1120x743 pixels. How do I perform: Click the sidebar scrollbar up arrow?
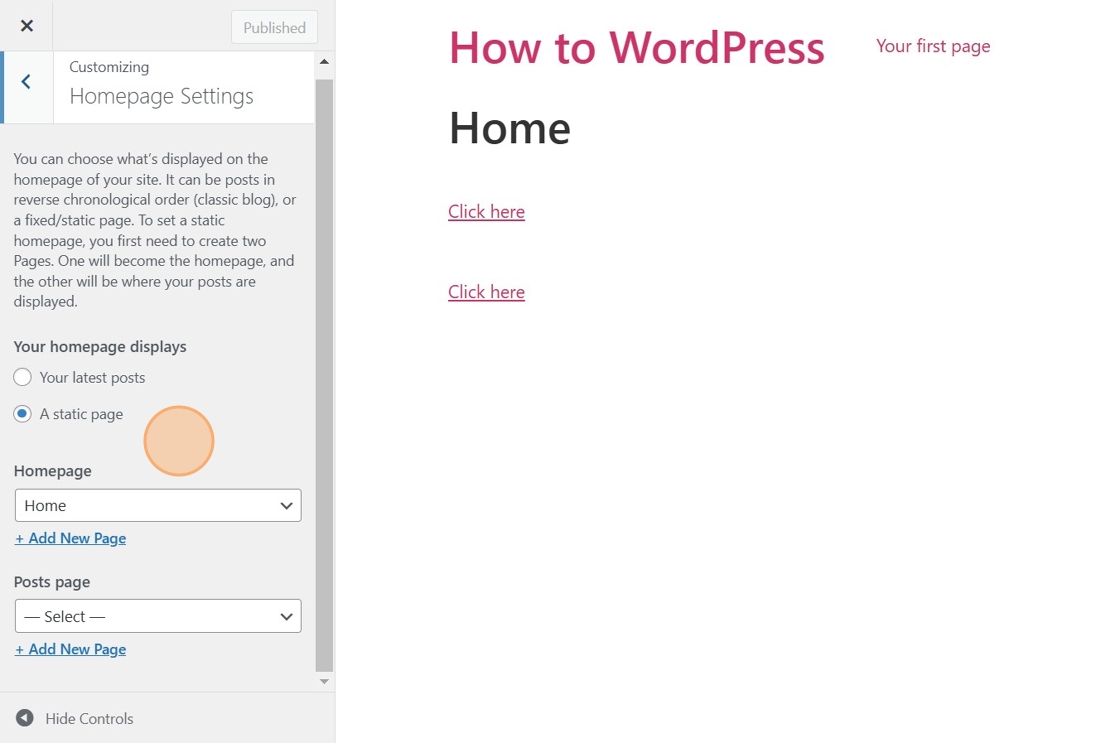click(x=324, y=61)
